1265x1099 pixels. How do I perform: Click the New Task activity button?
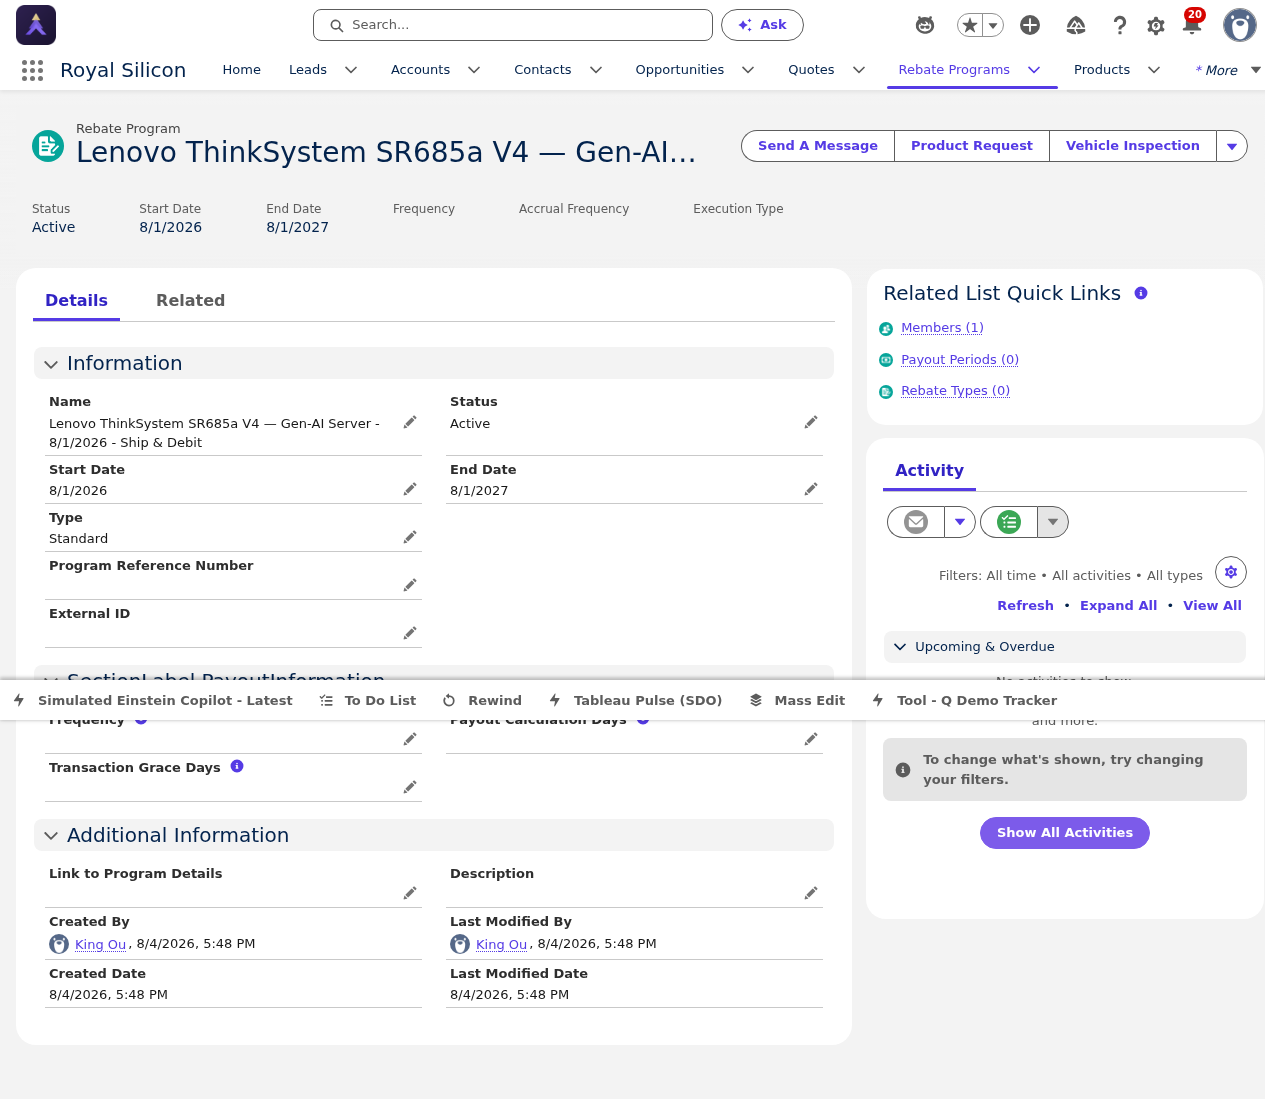pos(1009,522)
